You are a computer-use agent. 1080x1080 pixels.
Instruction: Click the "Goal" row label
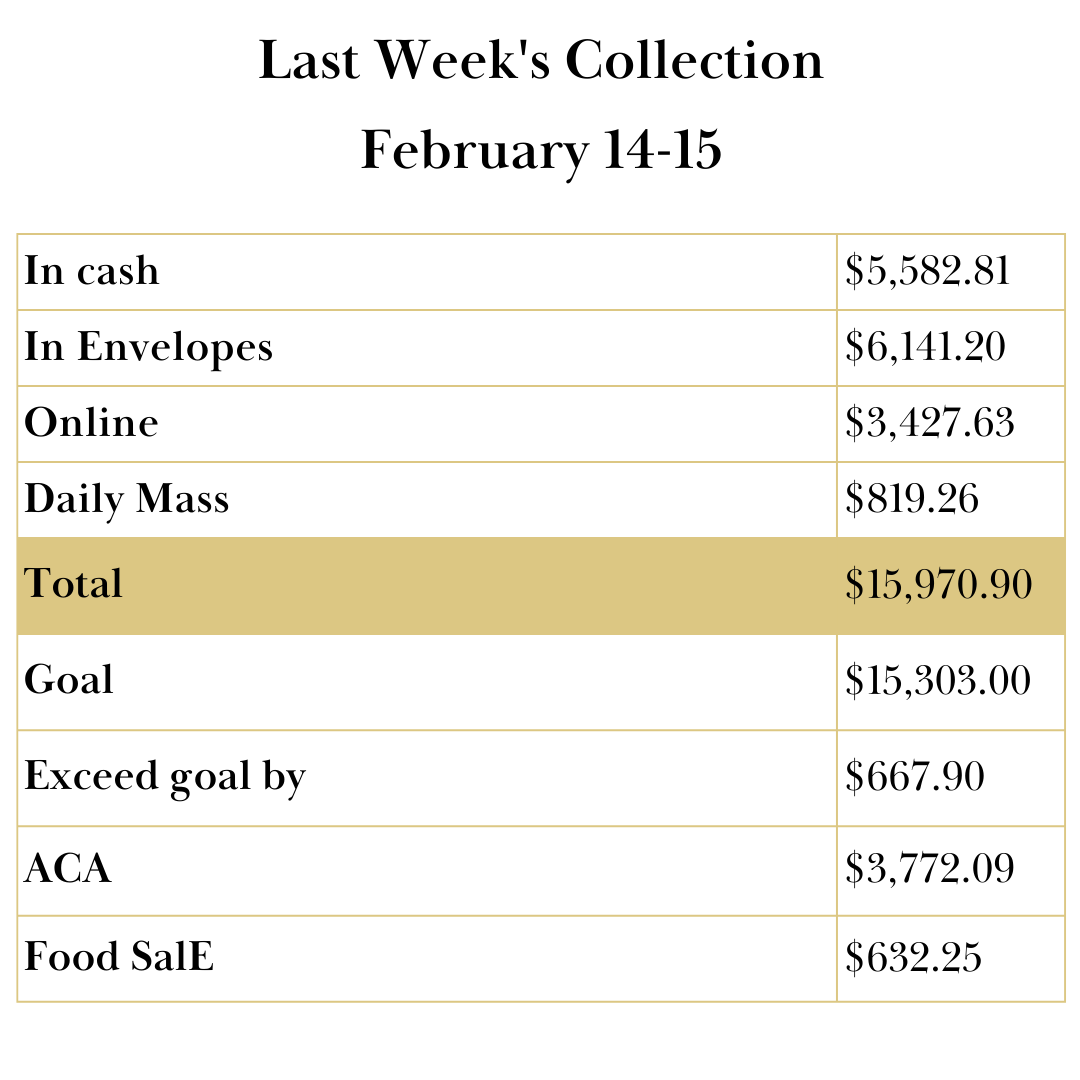click(69, 680)
